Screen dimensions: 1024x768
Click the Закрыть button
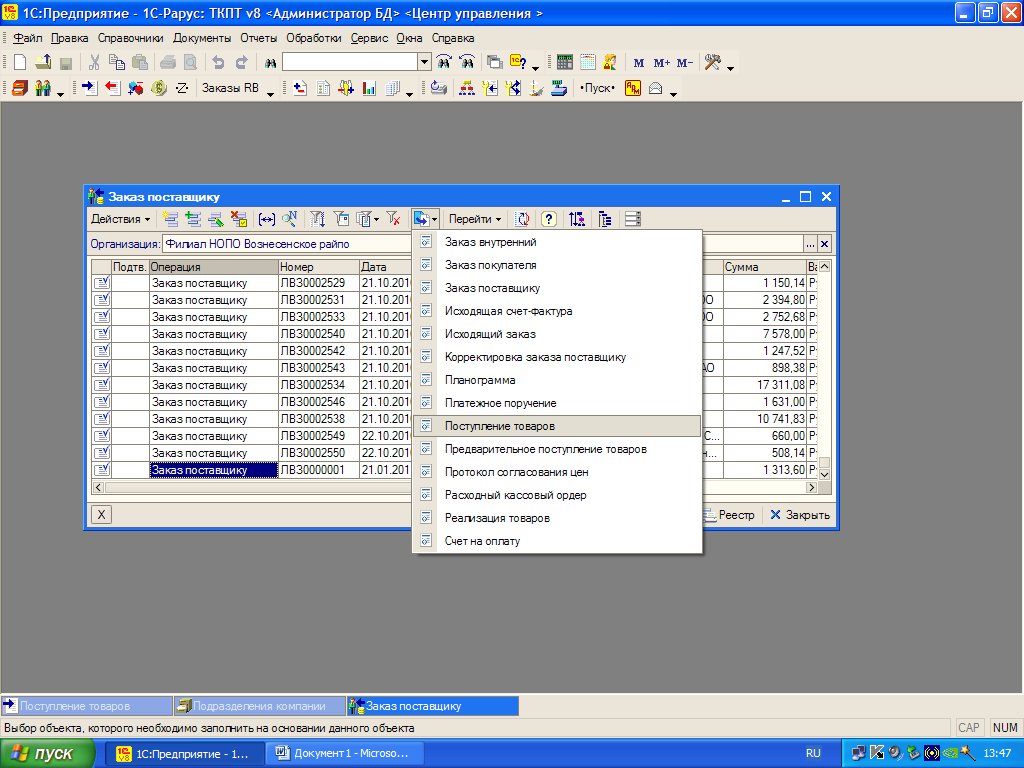[800, 515]
